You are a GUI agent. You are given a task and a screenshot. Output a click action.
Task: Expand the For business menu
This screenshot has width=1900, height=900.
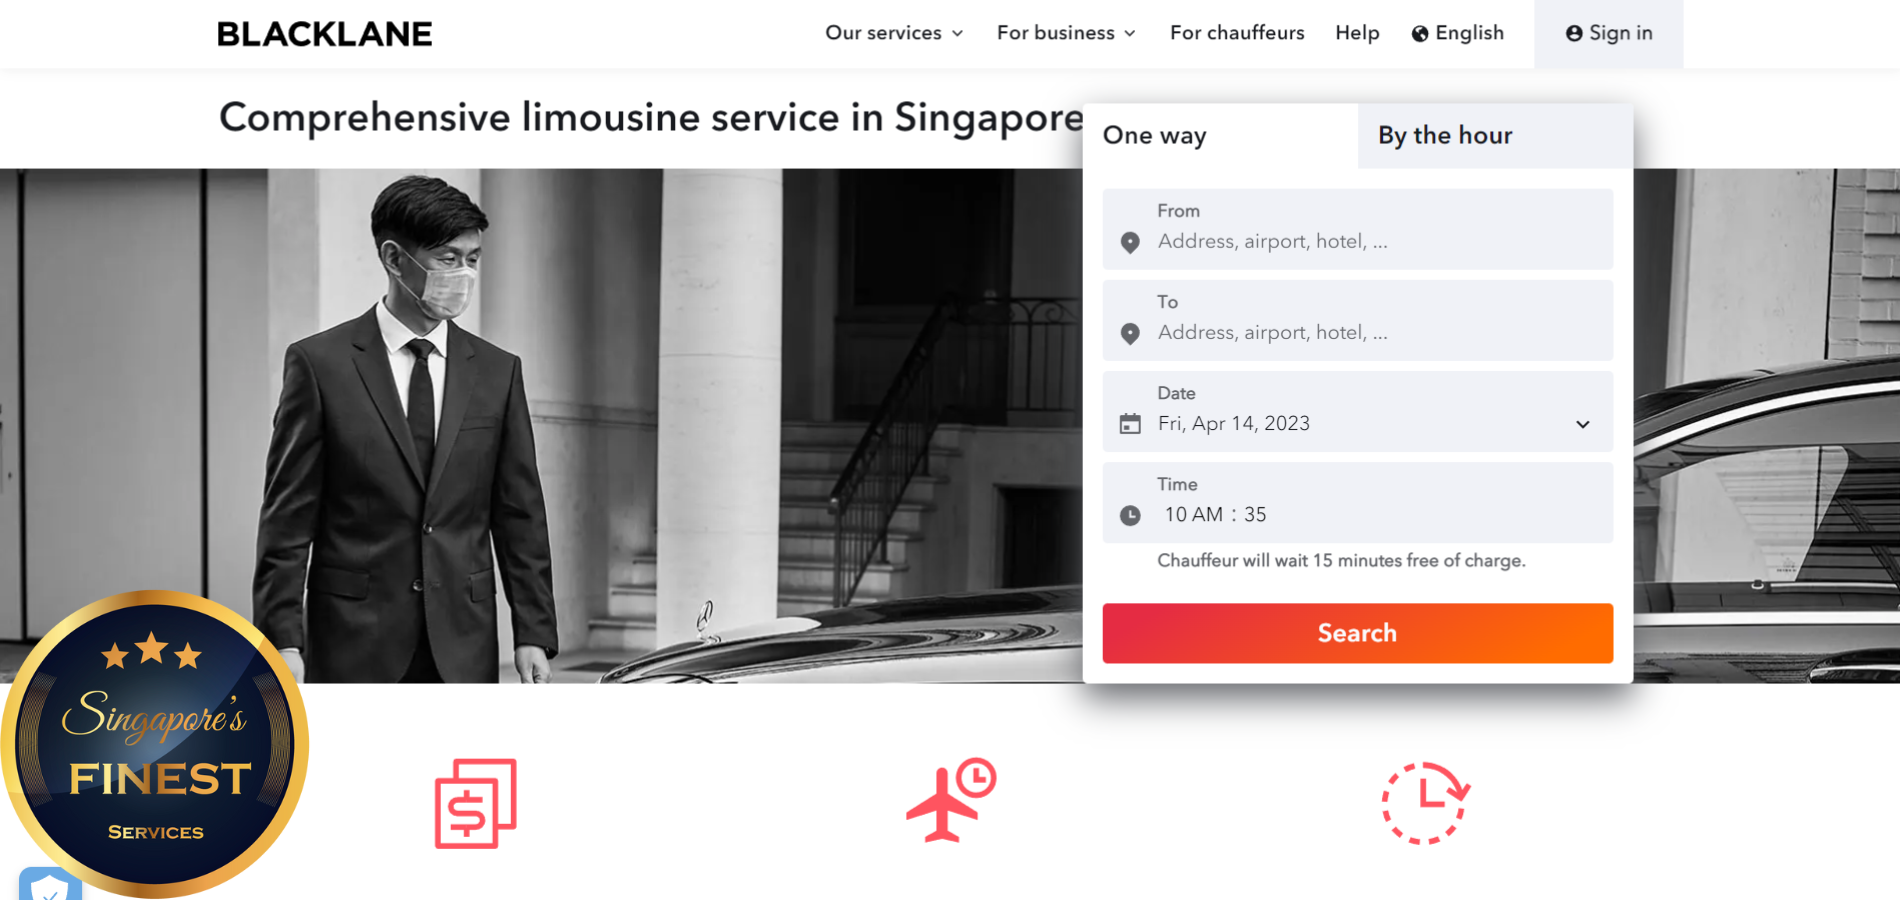point(1066,33)
